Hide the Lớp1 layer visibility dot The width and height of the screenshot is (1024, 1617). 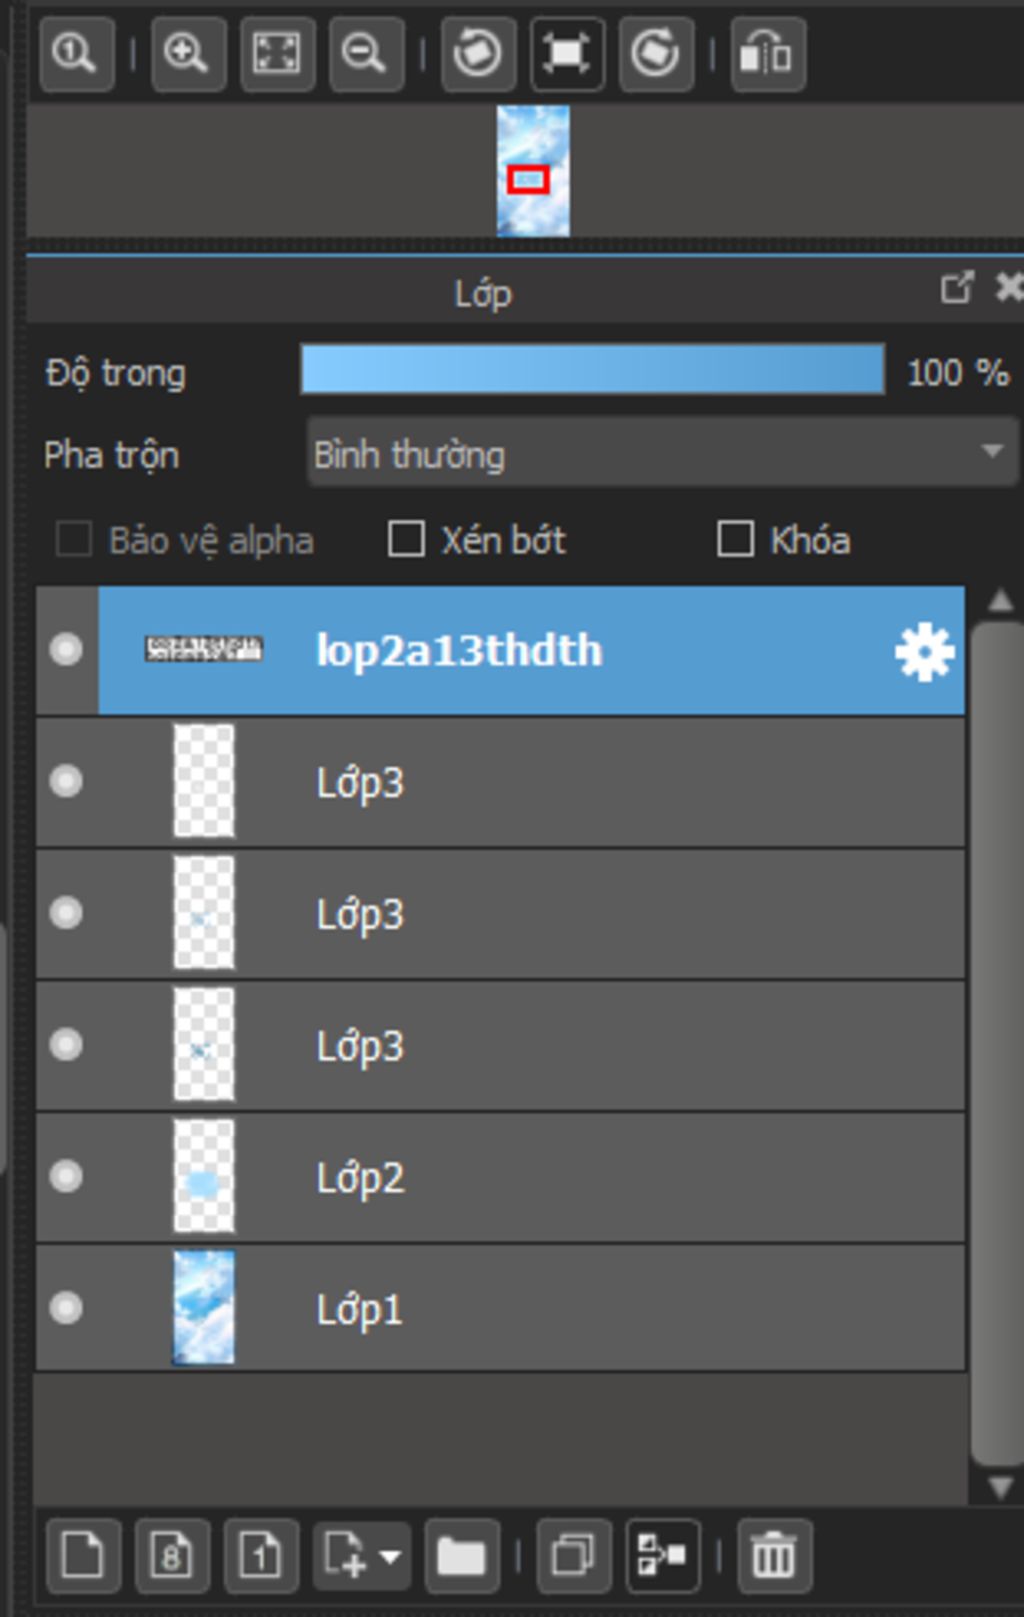coord(66,1307)
